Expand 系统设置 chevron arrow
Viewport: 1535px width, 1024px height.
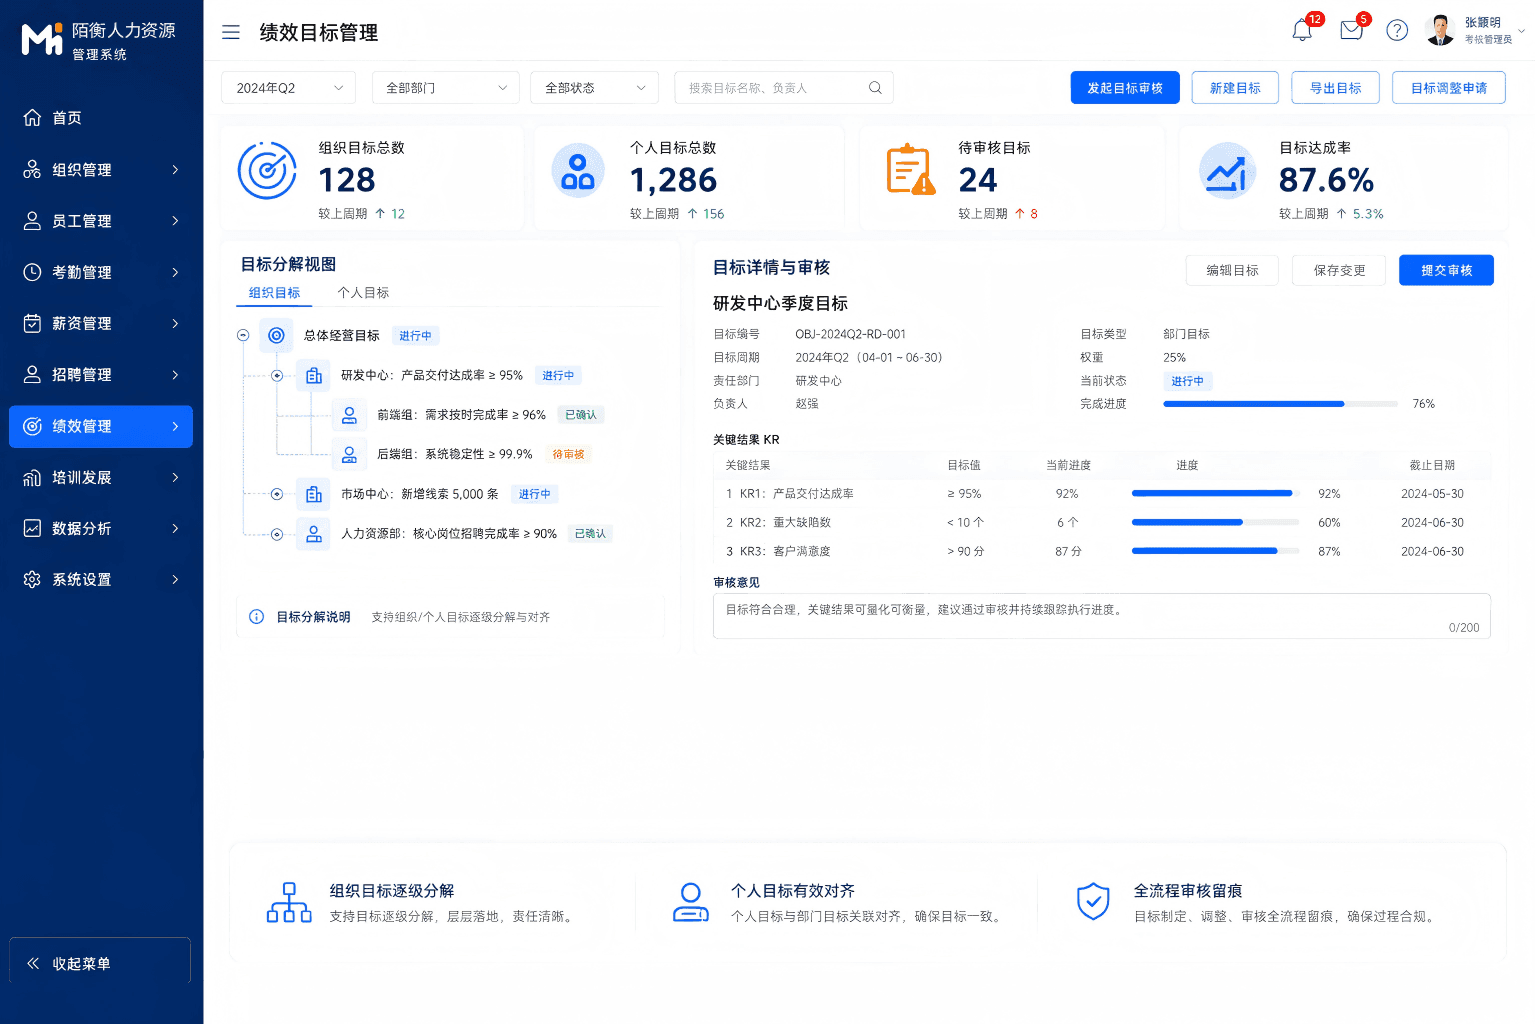click(175, 579)
